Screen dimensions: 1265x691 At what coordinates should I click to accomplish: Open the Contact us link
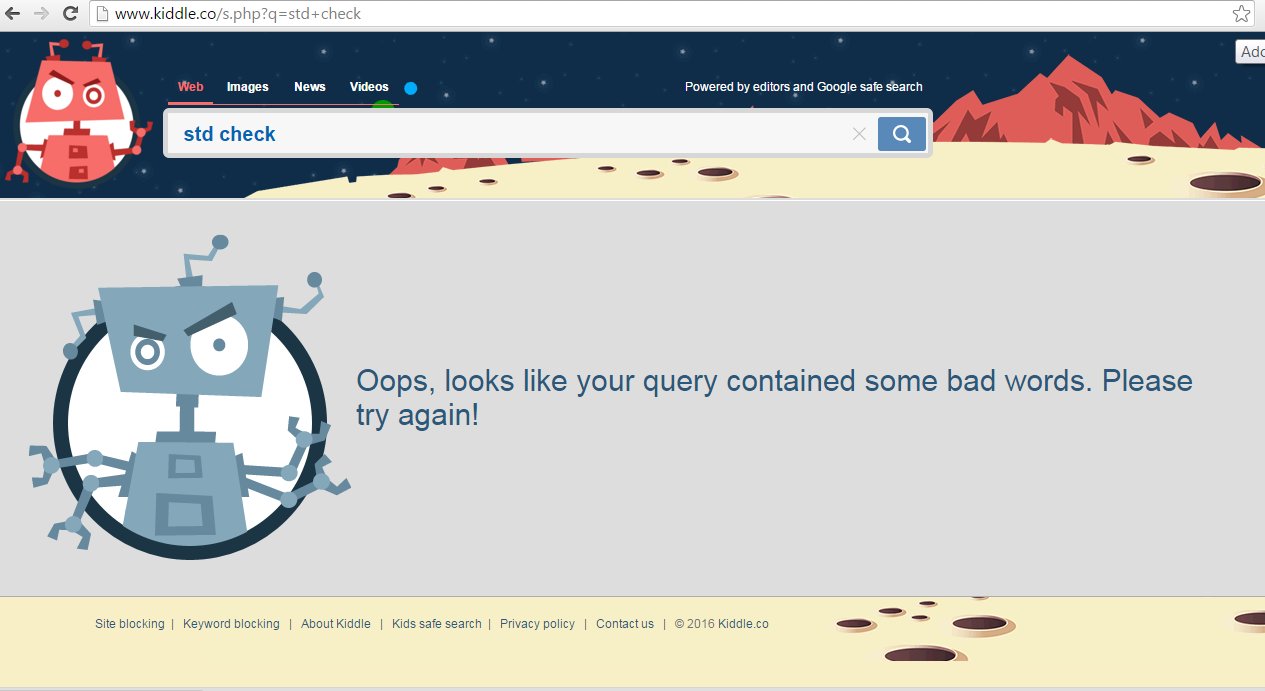point(625,624)
